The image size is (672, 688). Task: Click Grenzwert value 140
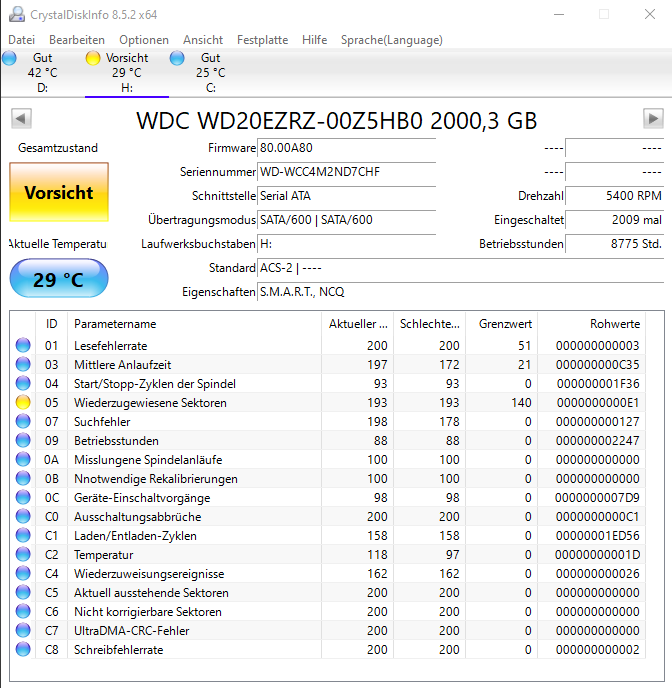pos(521,402)
